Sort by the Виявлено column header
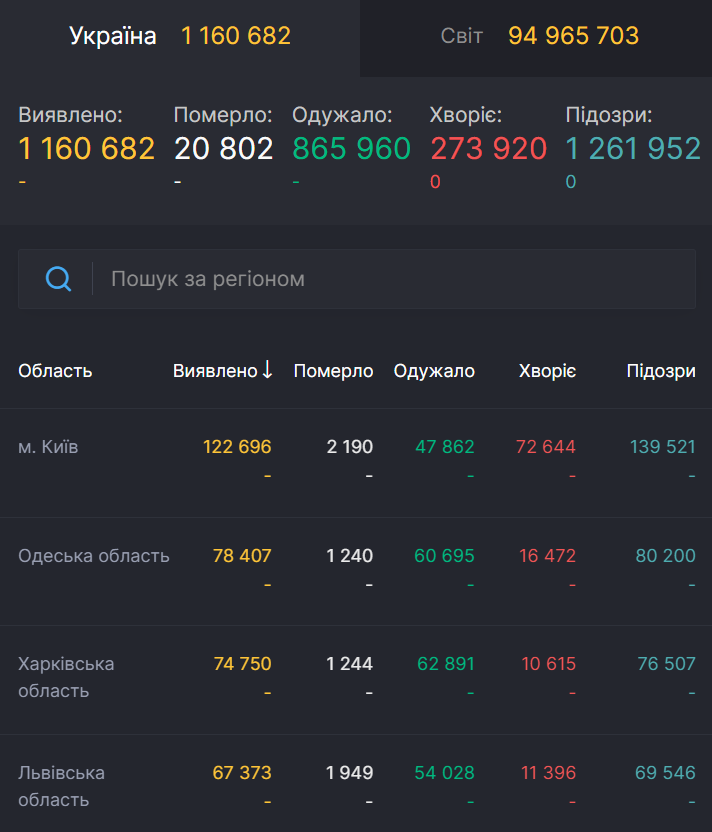This screenshot has height=832, width=712. [215, 371]
